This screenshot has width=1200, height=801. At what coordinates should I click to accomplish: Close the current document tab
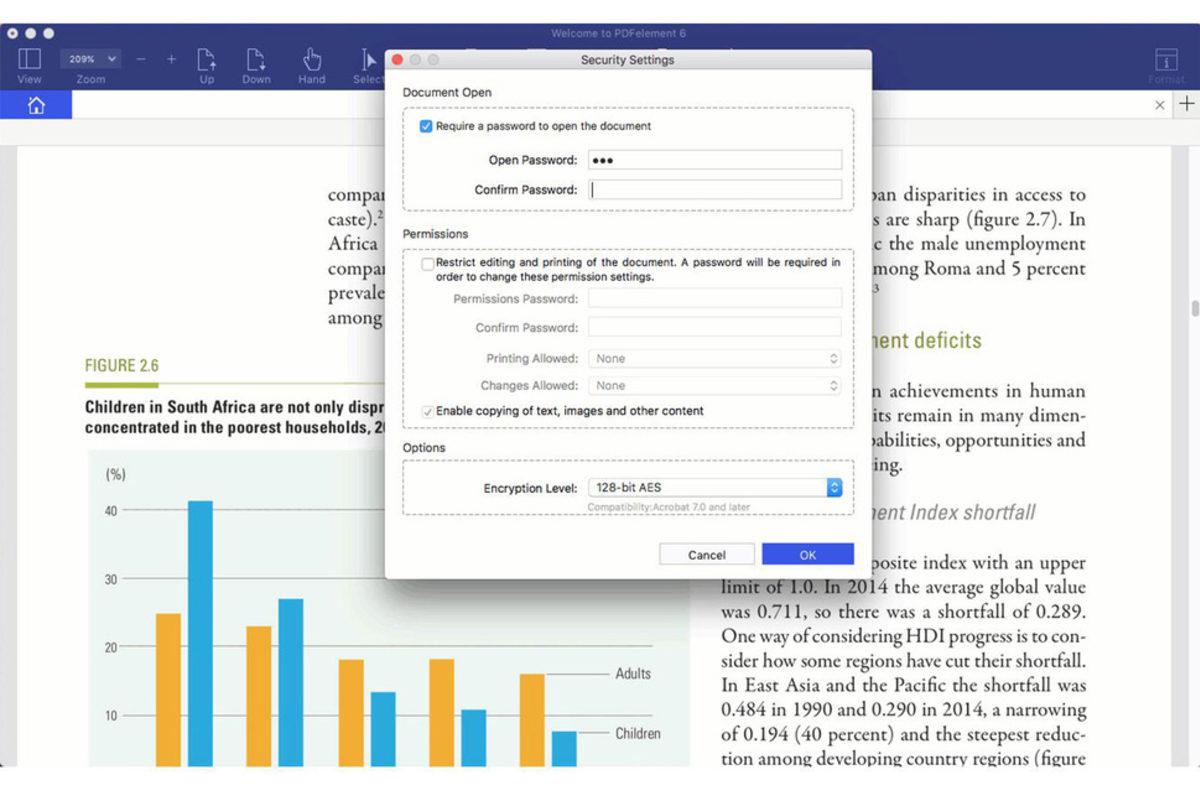[x=1160, y=105]
